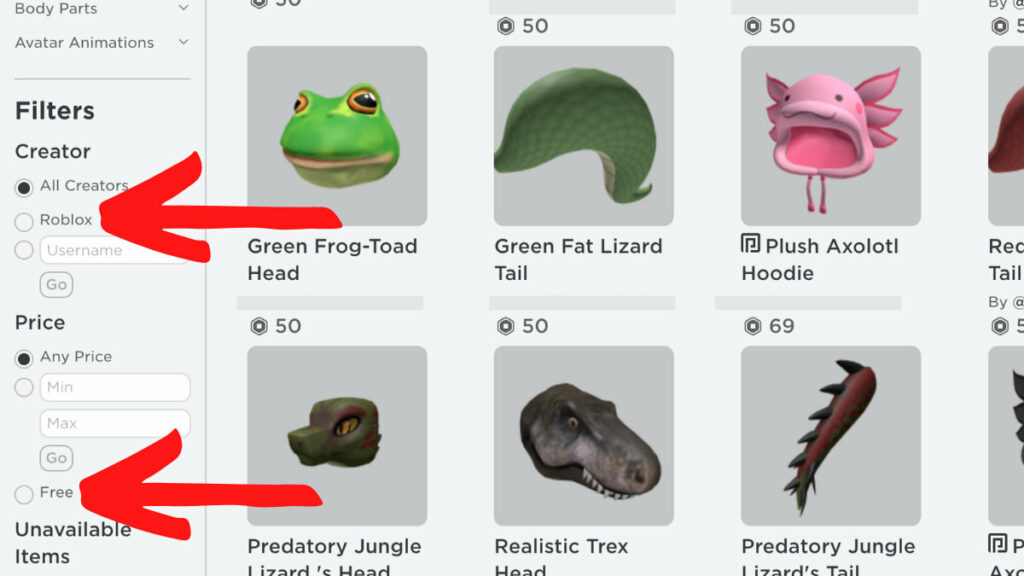The width and height of the screenshot is (1024, 576).
Task: Select the Free price radio button
Action: tap(24, 494)
